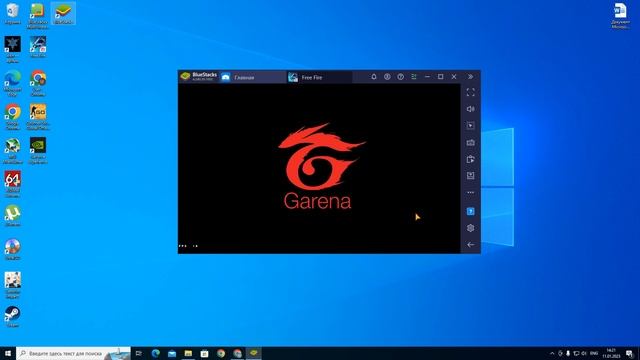Select the GeForce Experience desktop shortcut
640x360 pixels.
pyautogui.click(x=38, y=151)
